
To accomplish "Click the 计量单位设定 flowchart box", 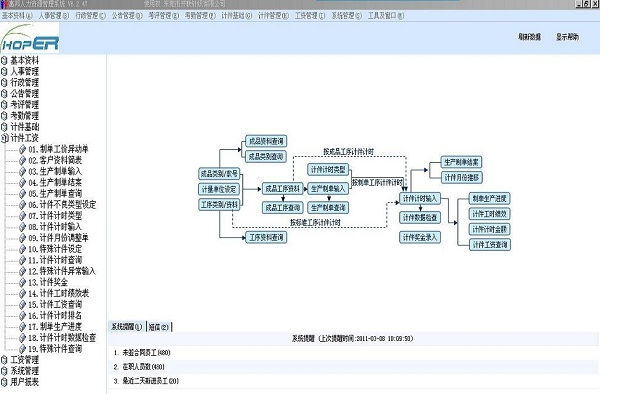I will [x=219, y=190].
